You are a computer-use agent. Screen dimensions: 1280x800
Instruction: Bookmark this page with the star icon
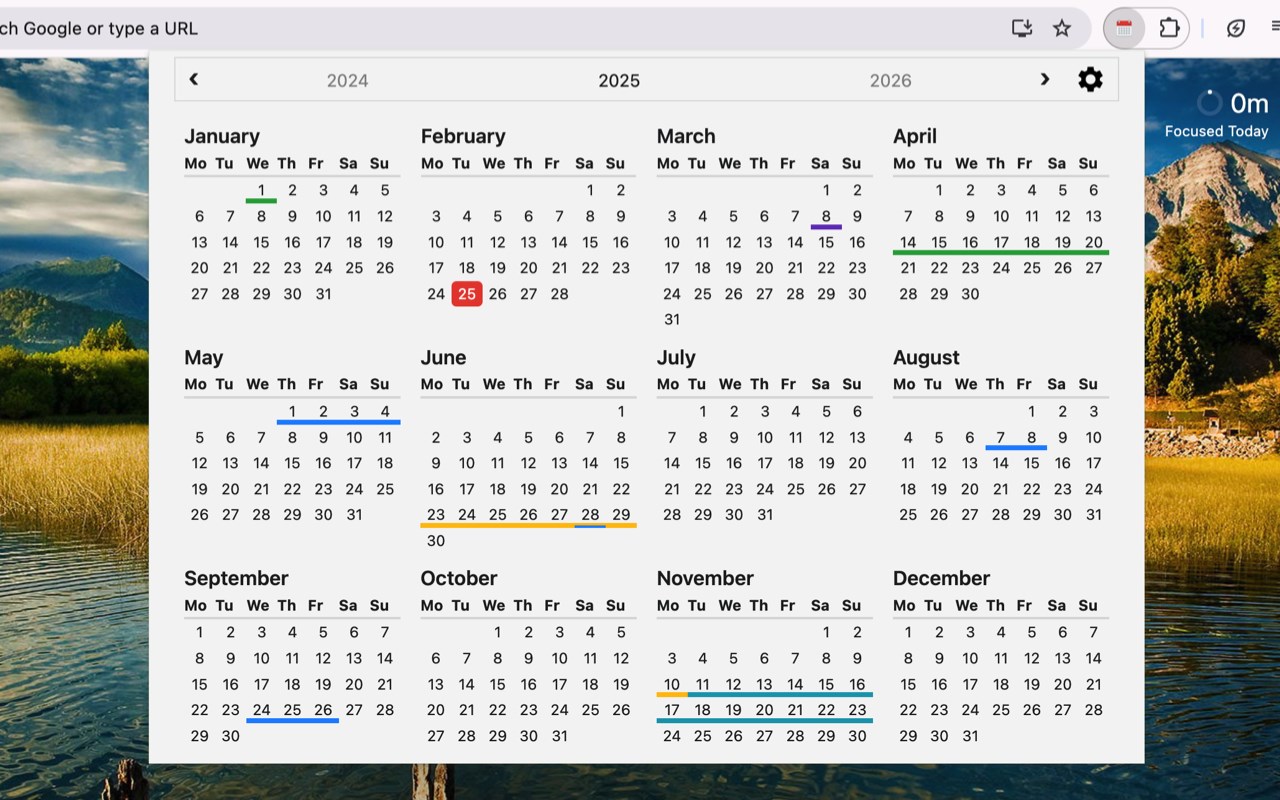[1062, 28]
